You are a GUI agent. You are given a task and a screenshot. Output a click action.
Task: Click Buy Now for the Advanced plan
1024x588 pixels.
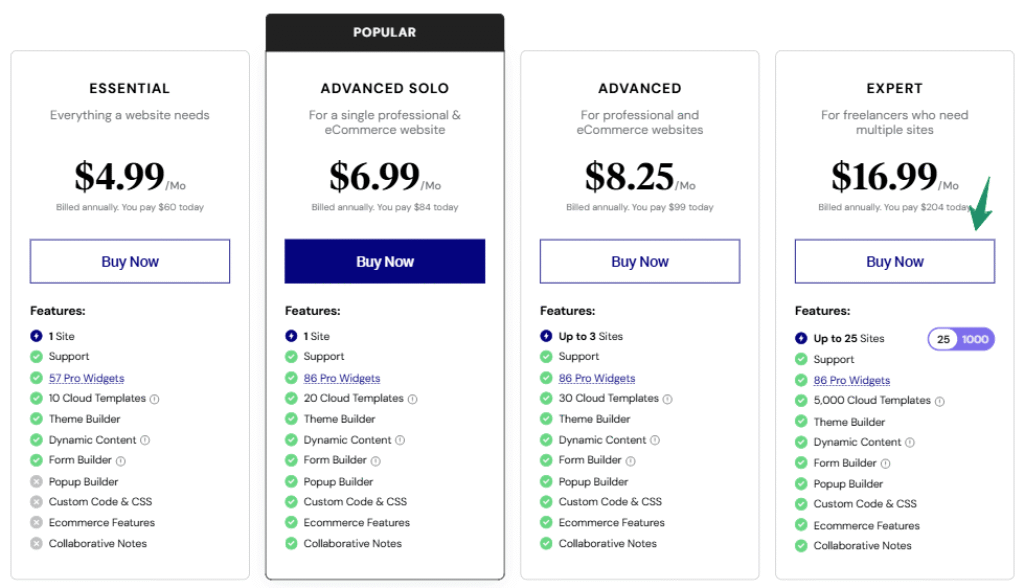click(640, 262)
